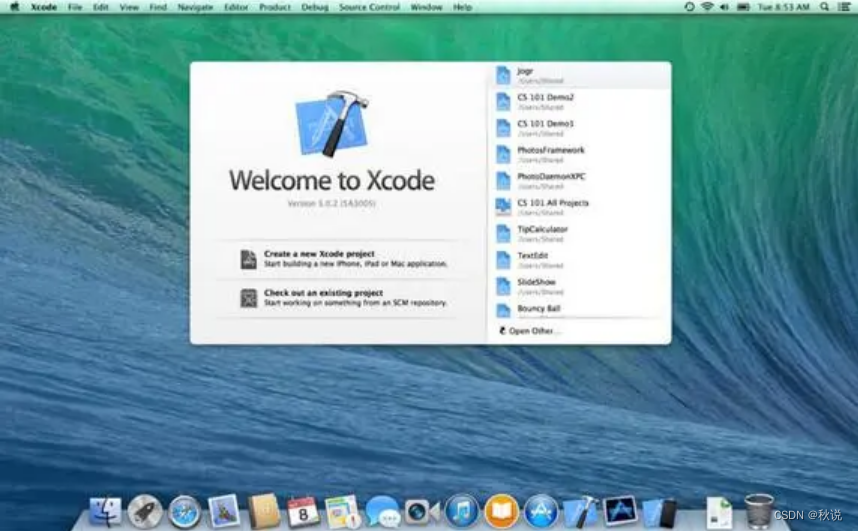
Task: Open the Xcode application menu
Action: pyautogui.click(x=44, y=7)
